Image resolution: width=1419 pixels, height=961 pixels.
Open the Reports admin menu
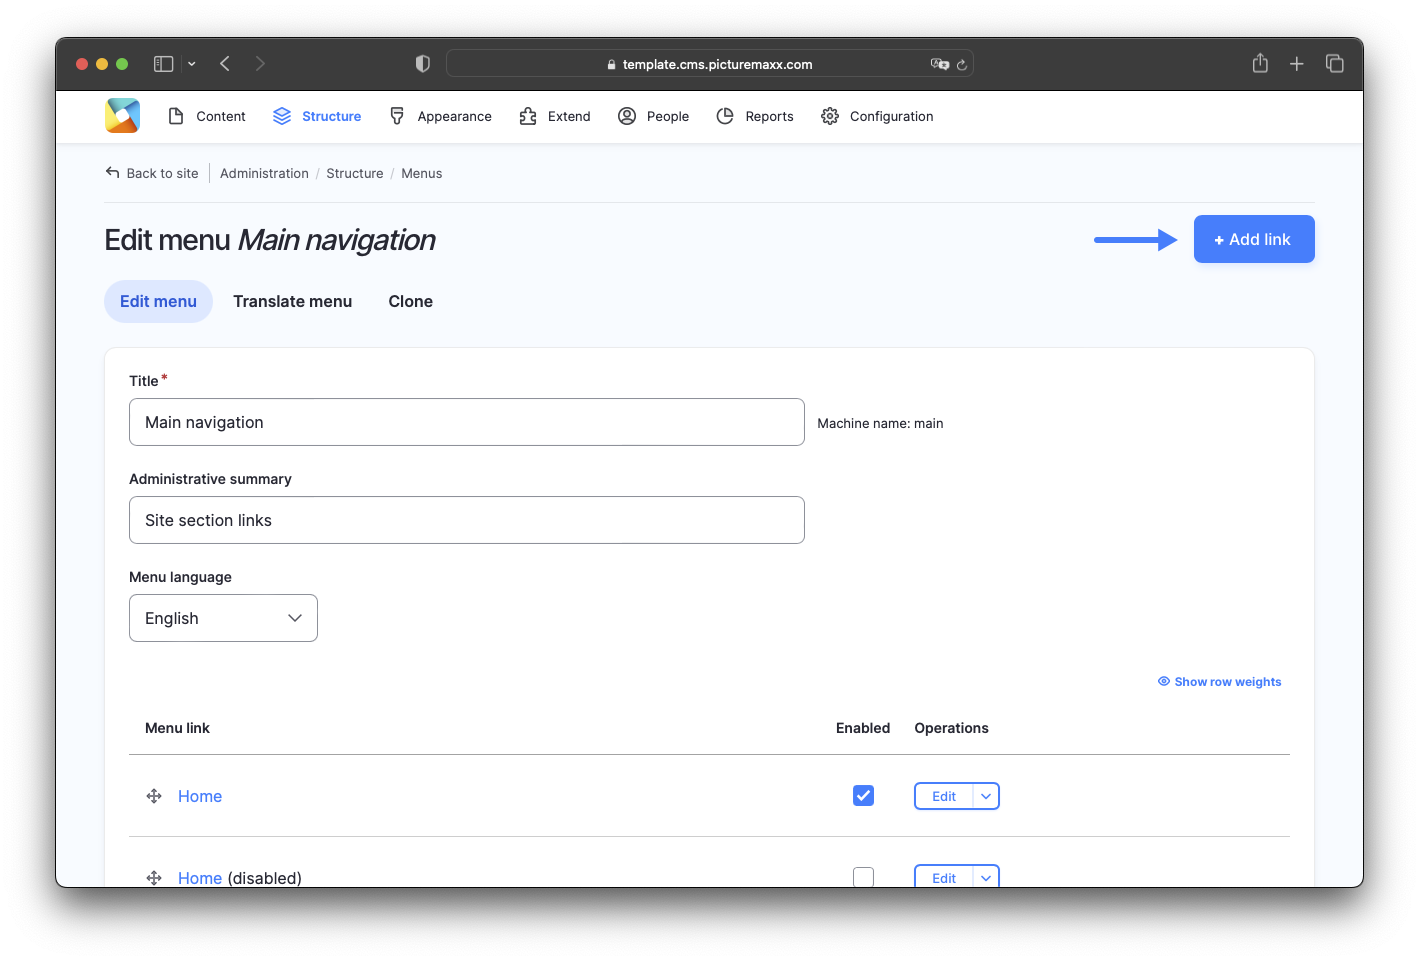click(x=755, y=116)
